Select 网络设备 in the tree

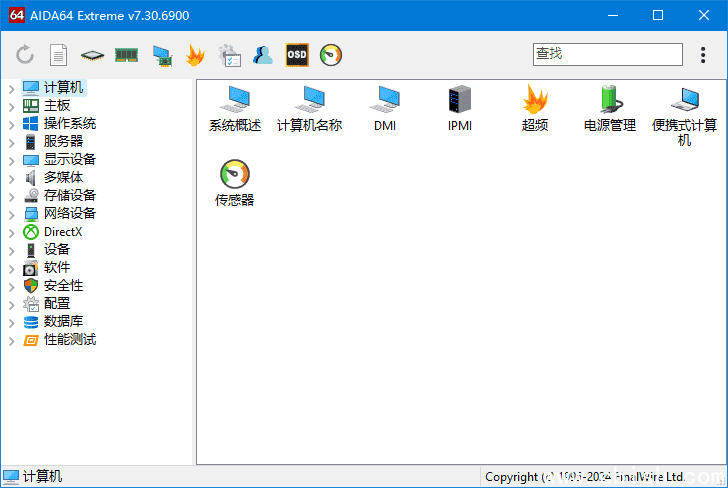click(70, 214)
